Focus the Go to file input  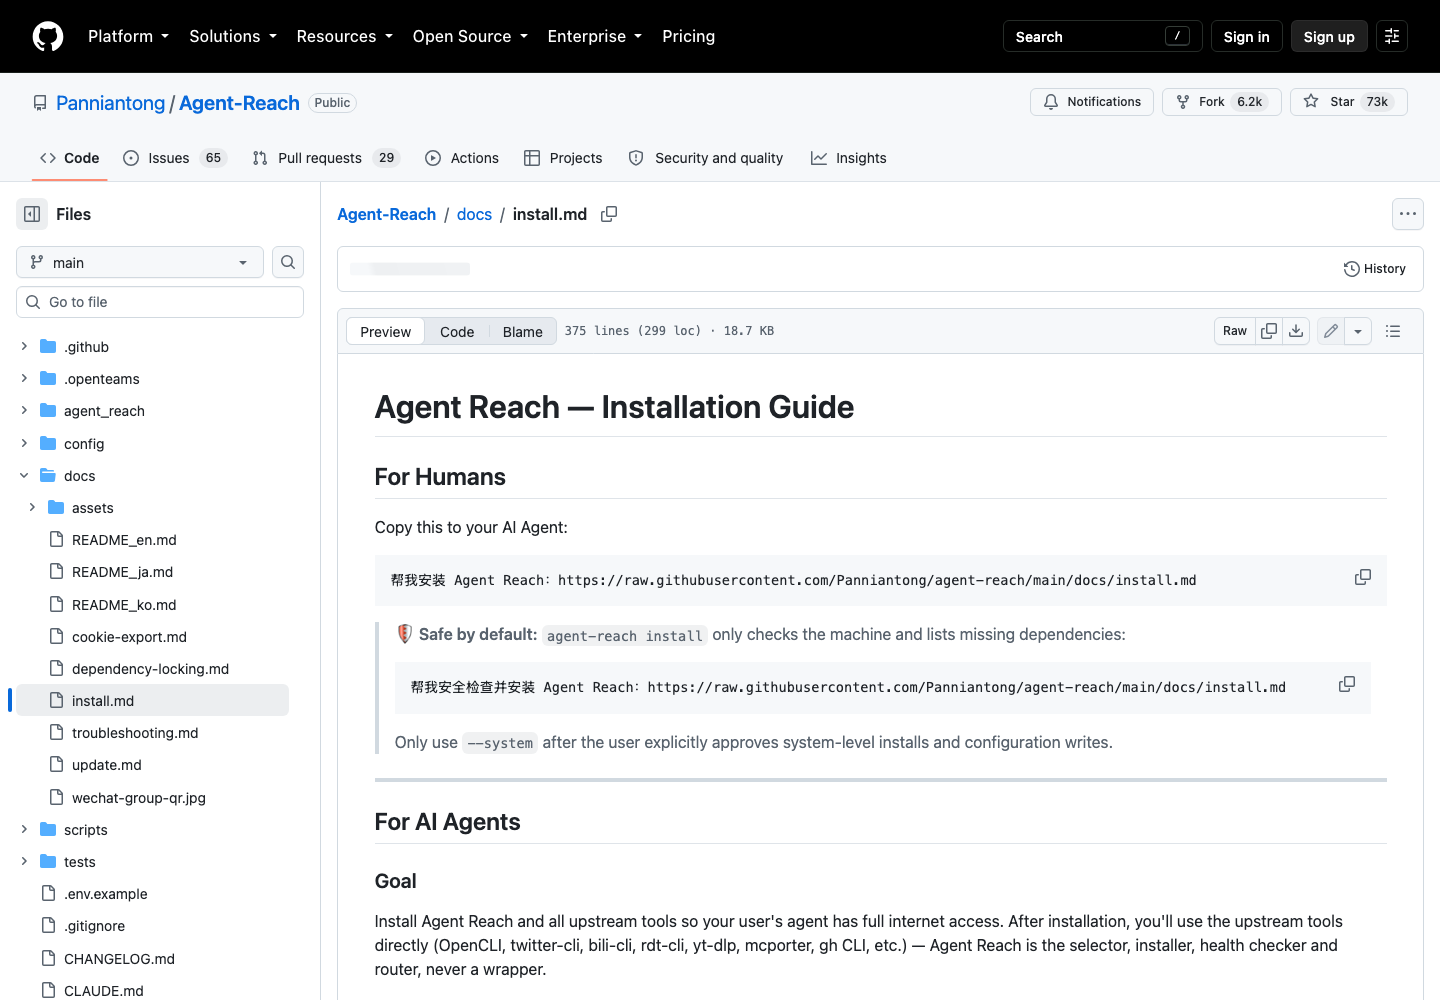(160, 302)
